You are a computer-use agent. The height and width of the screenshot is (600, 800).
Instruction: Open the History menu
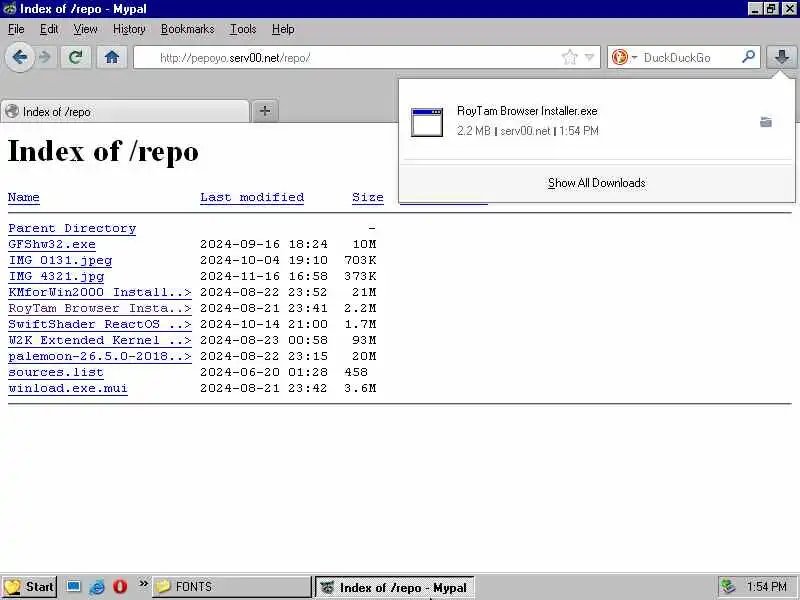pos(129,29)
